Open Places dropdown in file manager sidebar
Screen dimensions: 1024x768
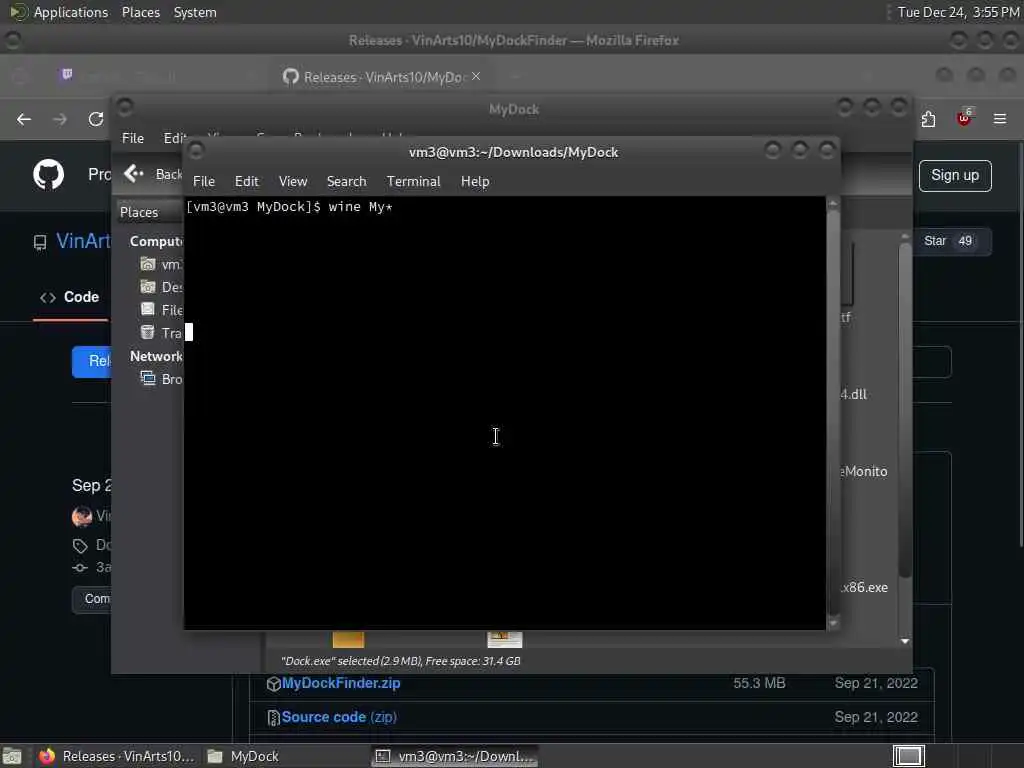point(150,212)
